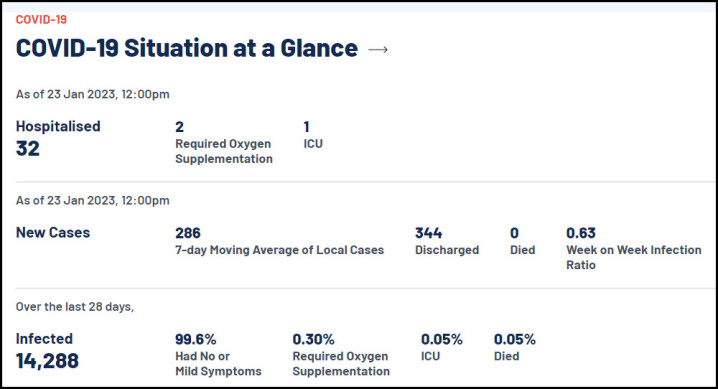Click the arrow icon beside the headline

pos(378,49)
